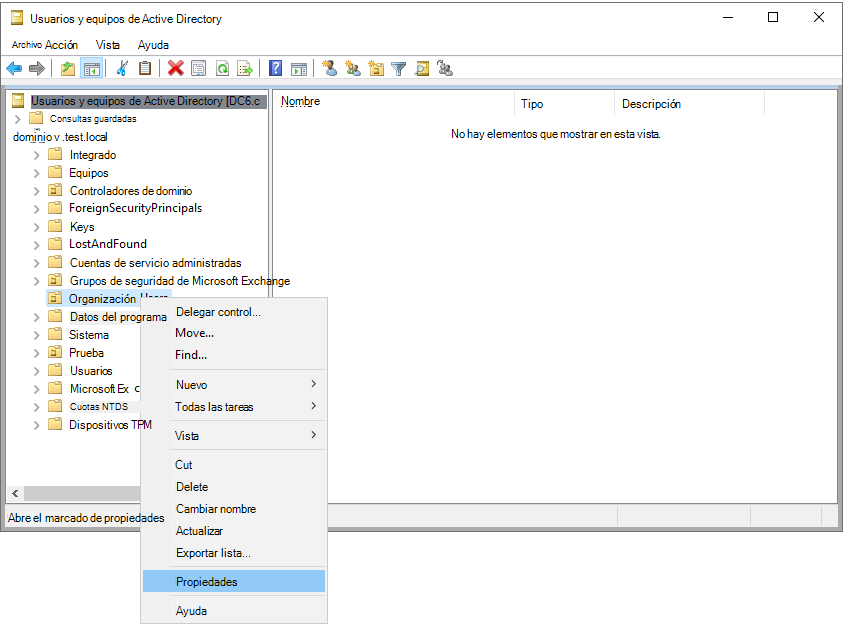Open the Acción menu

61,45
